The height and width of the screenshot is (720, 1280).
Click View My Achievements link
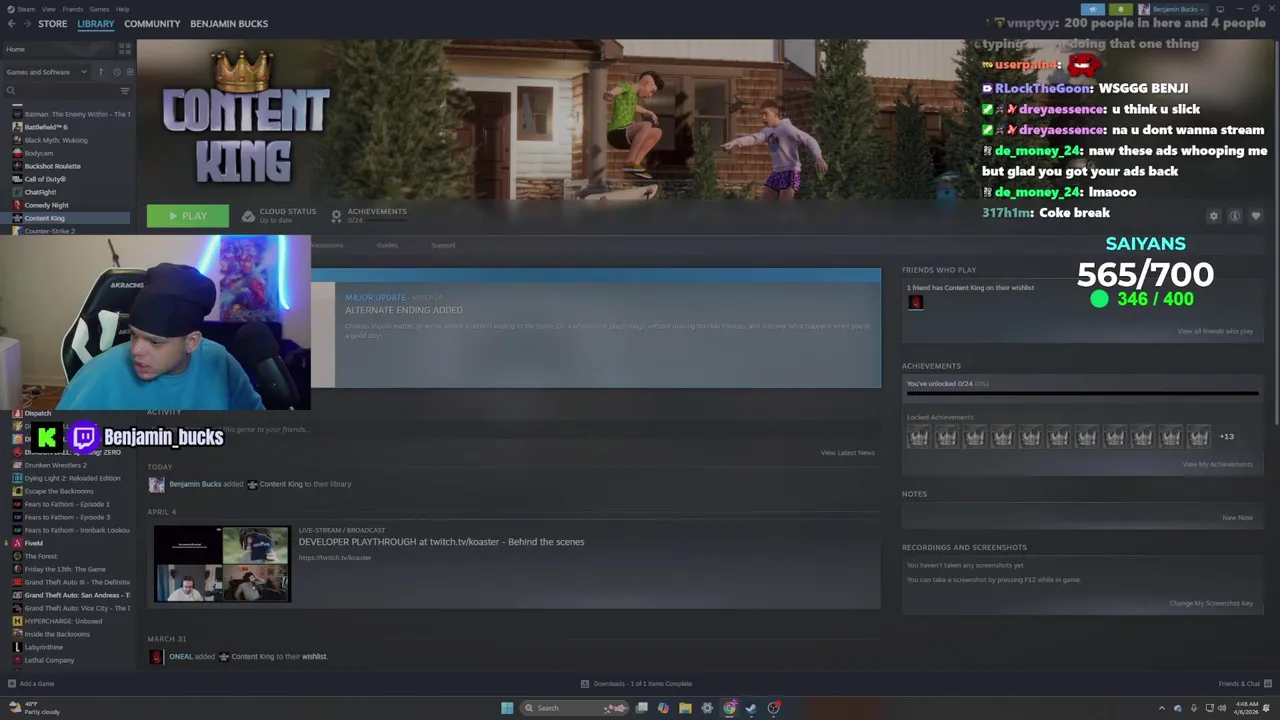pyautogui.click(x=1217, y=464)
